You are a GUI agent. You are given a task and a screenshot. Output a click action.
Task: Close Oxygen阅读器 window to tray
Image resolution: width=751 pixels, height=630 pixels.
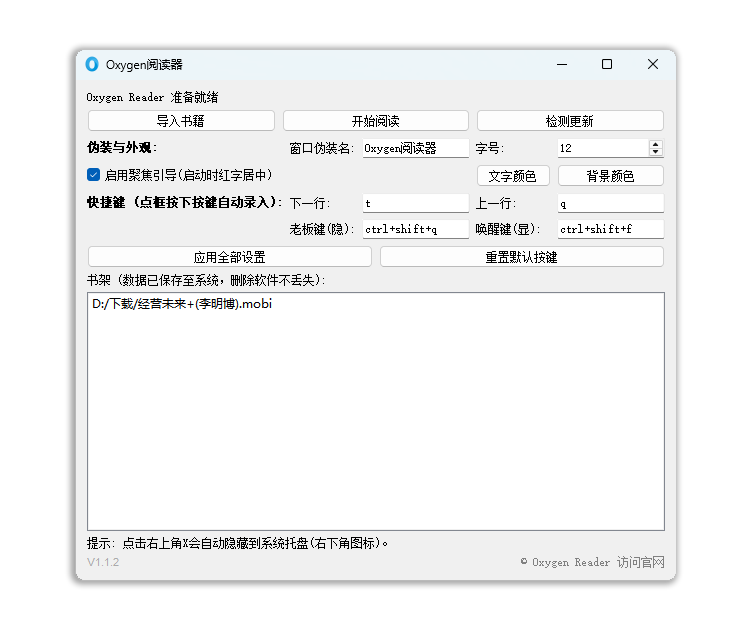pos(652,64)
